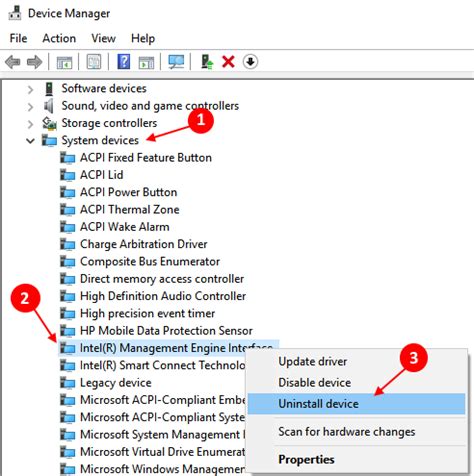Open the Help menu
This screenshot has width=474, height=476.
143,38
